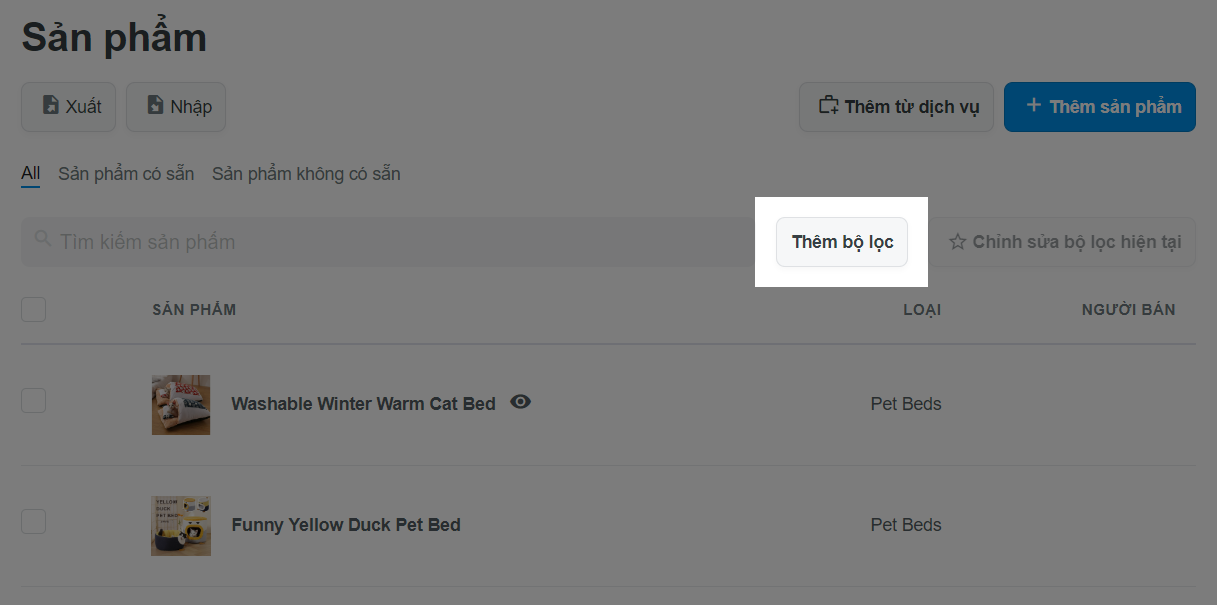1217x605 pixels.
Task: Select checkbox for Funny Yellow Duck Pet Bed
Action: (x=33, y=521)
